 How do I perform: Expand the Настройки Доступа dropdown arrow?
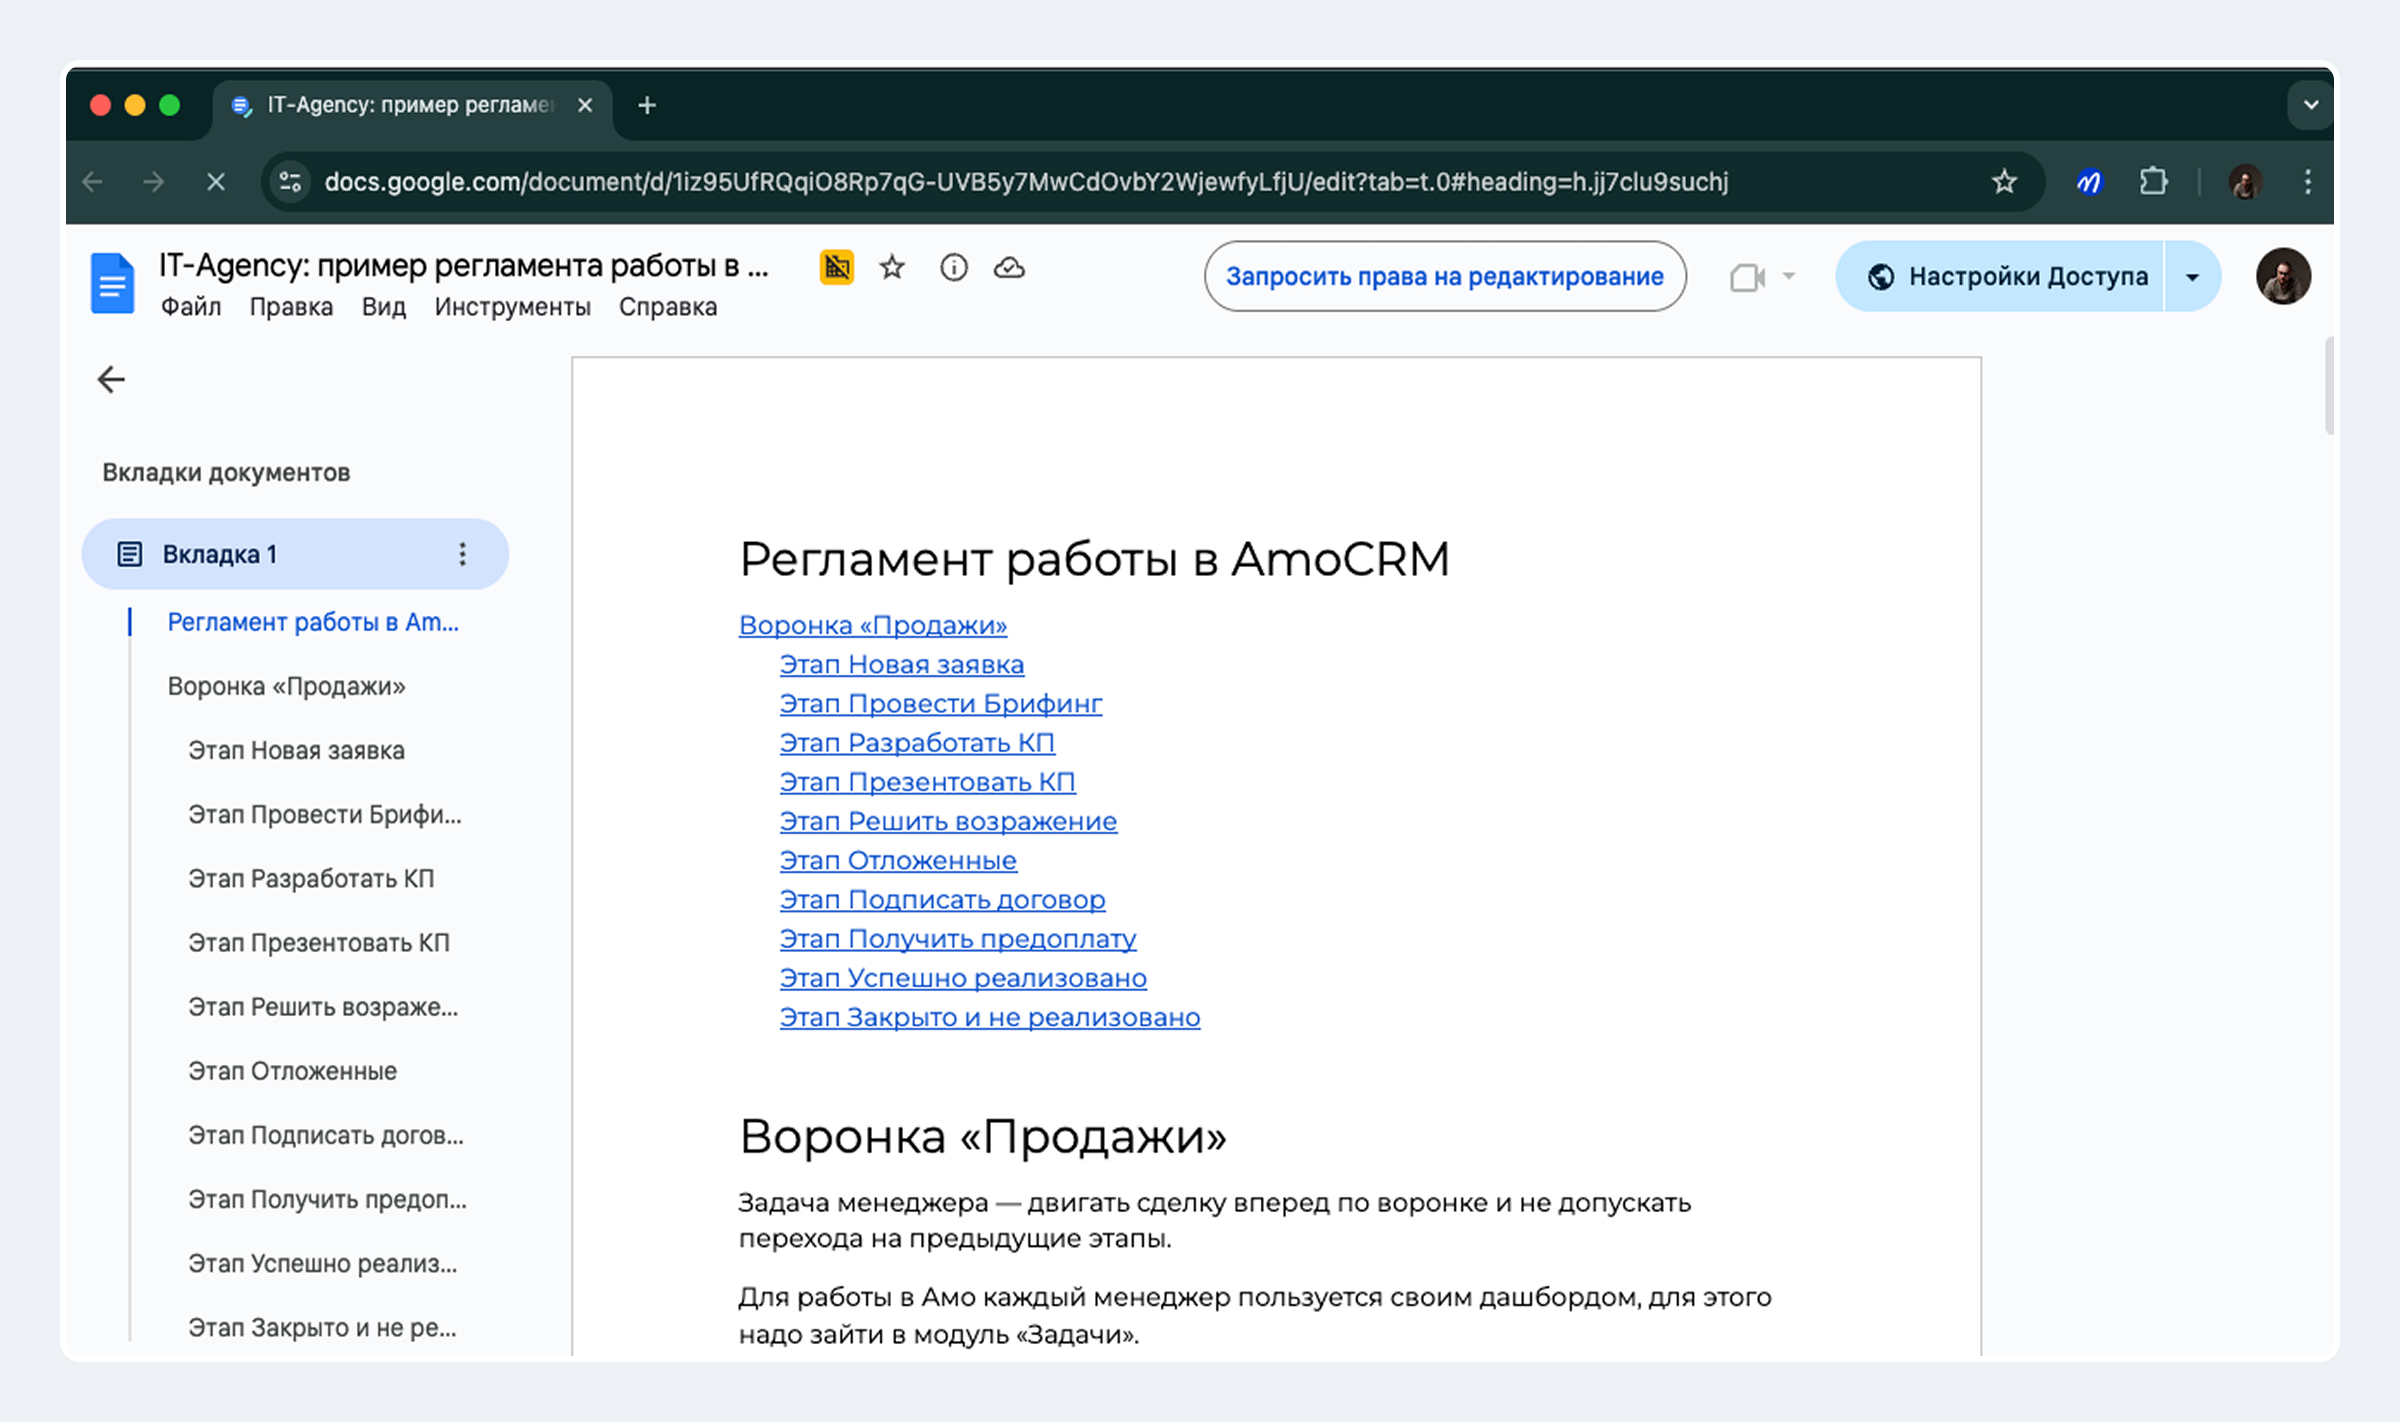[x=2192, y=277]
